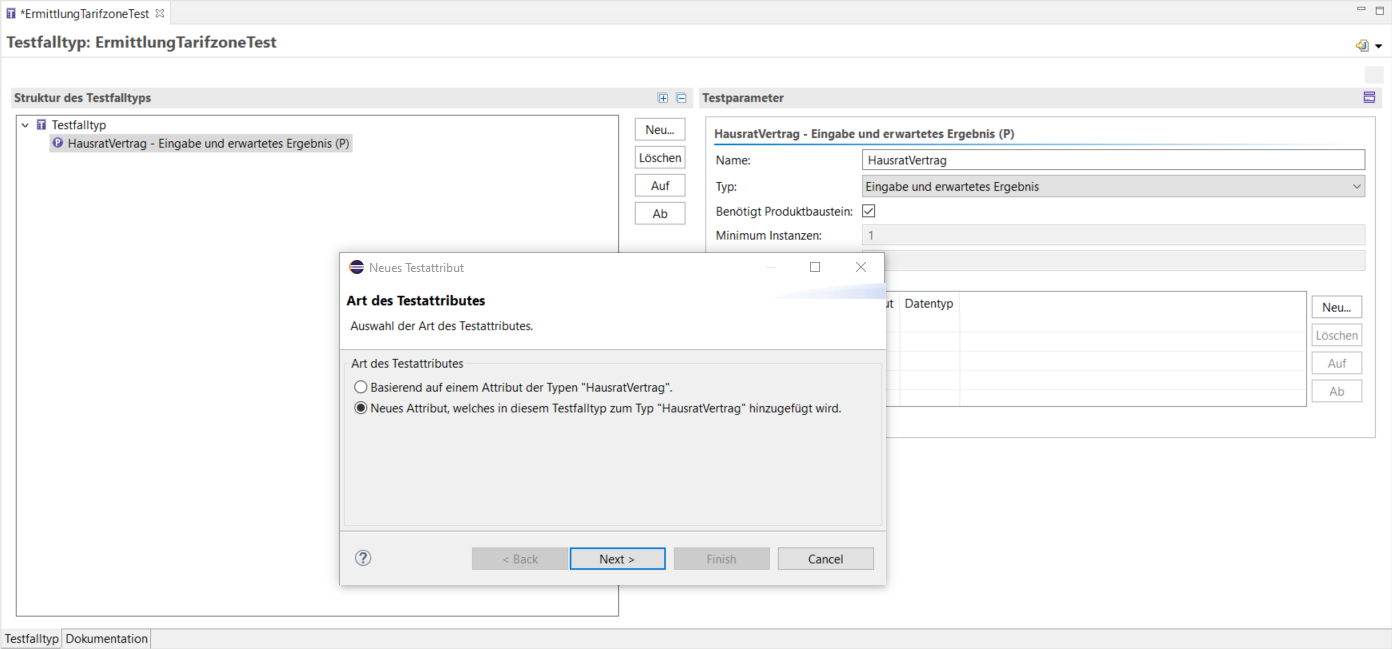Click the Name field containing HausratVertrag
This screenshot has width=1392, height=649.
coord(1112,160)
